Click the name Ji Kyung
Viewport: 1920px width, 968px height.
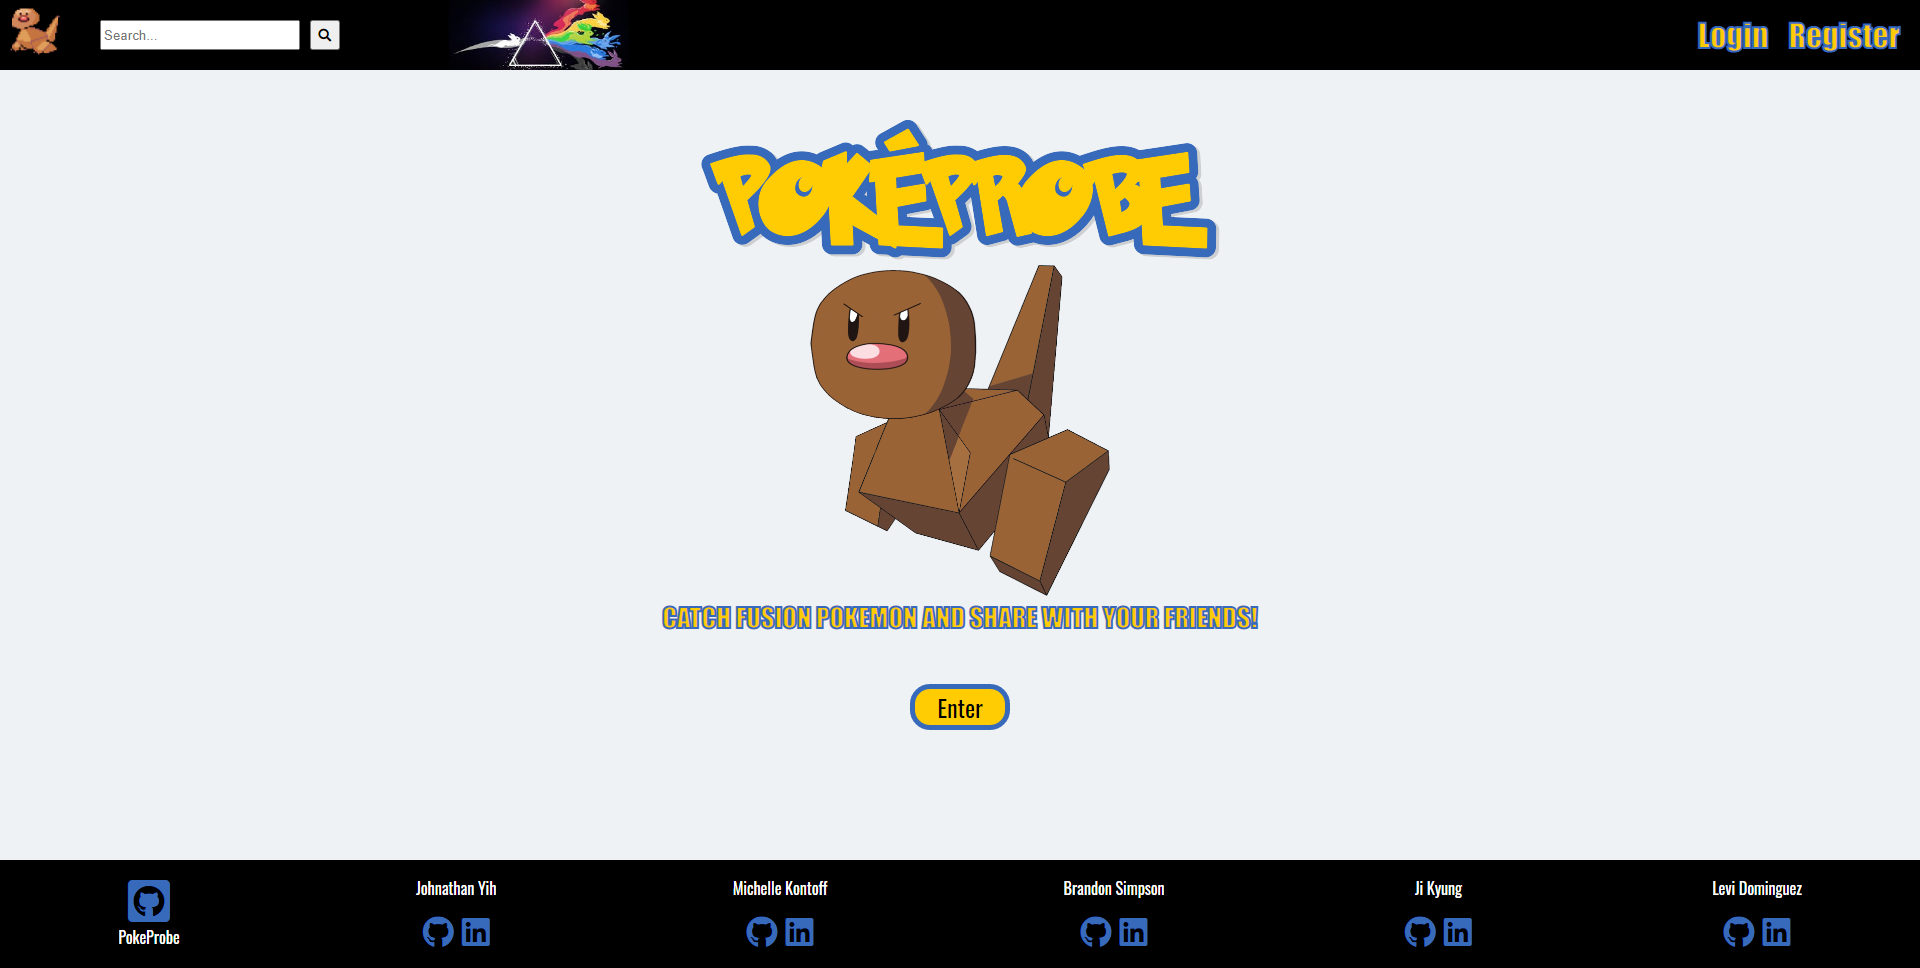click(1438, 888)
